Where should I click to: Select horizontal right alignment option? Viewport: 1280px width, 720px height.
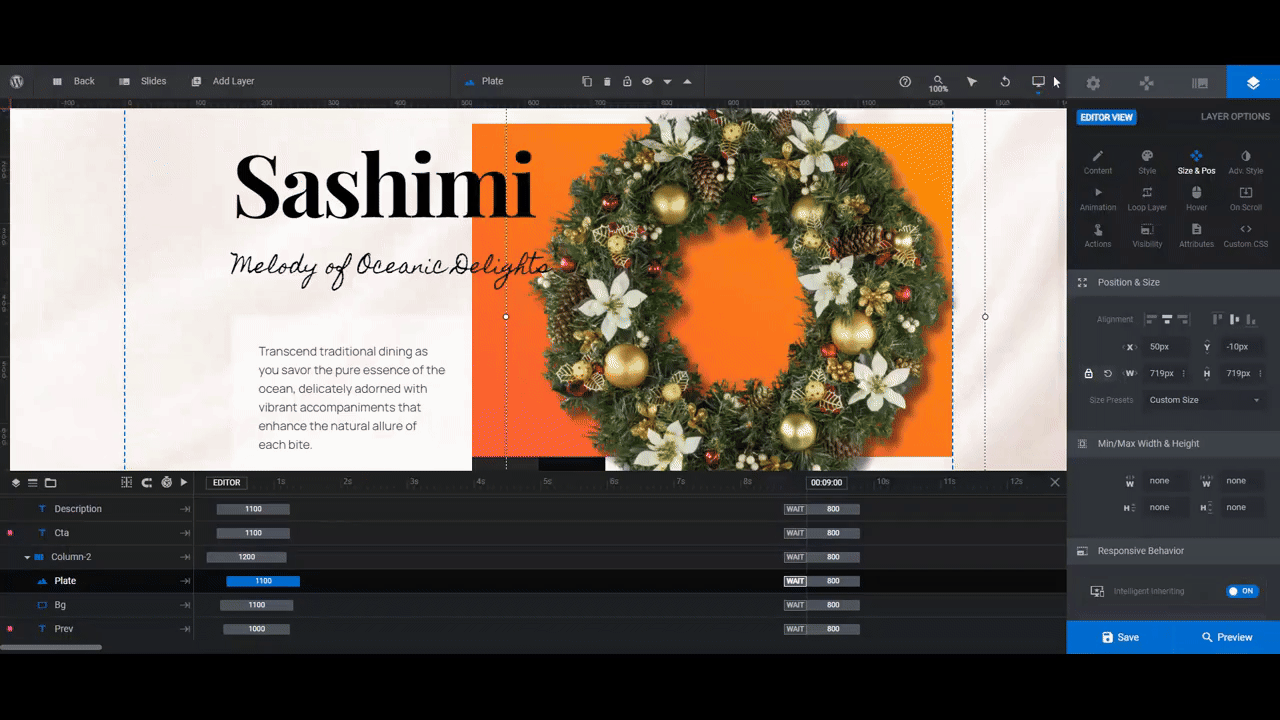1183,319
